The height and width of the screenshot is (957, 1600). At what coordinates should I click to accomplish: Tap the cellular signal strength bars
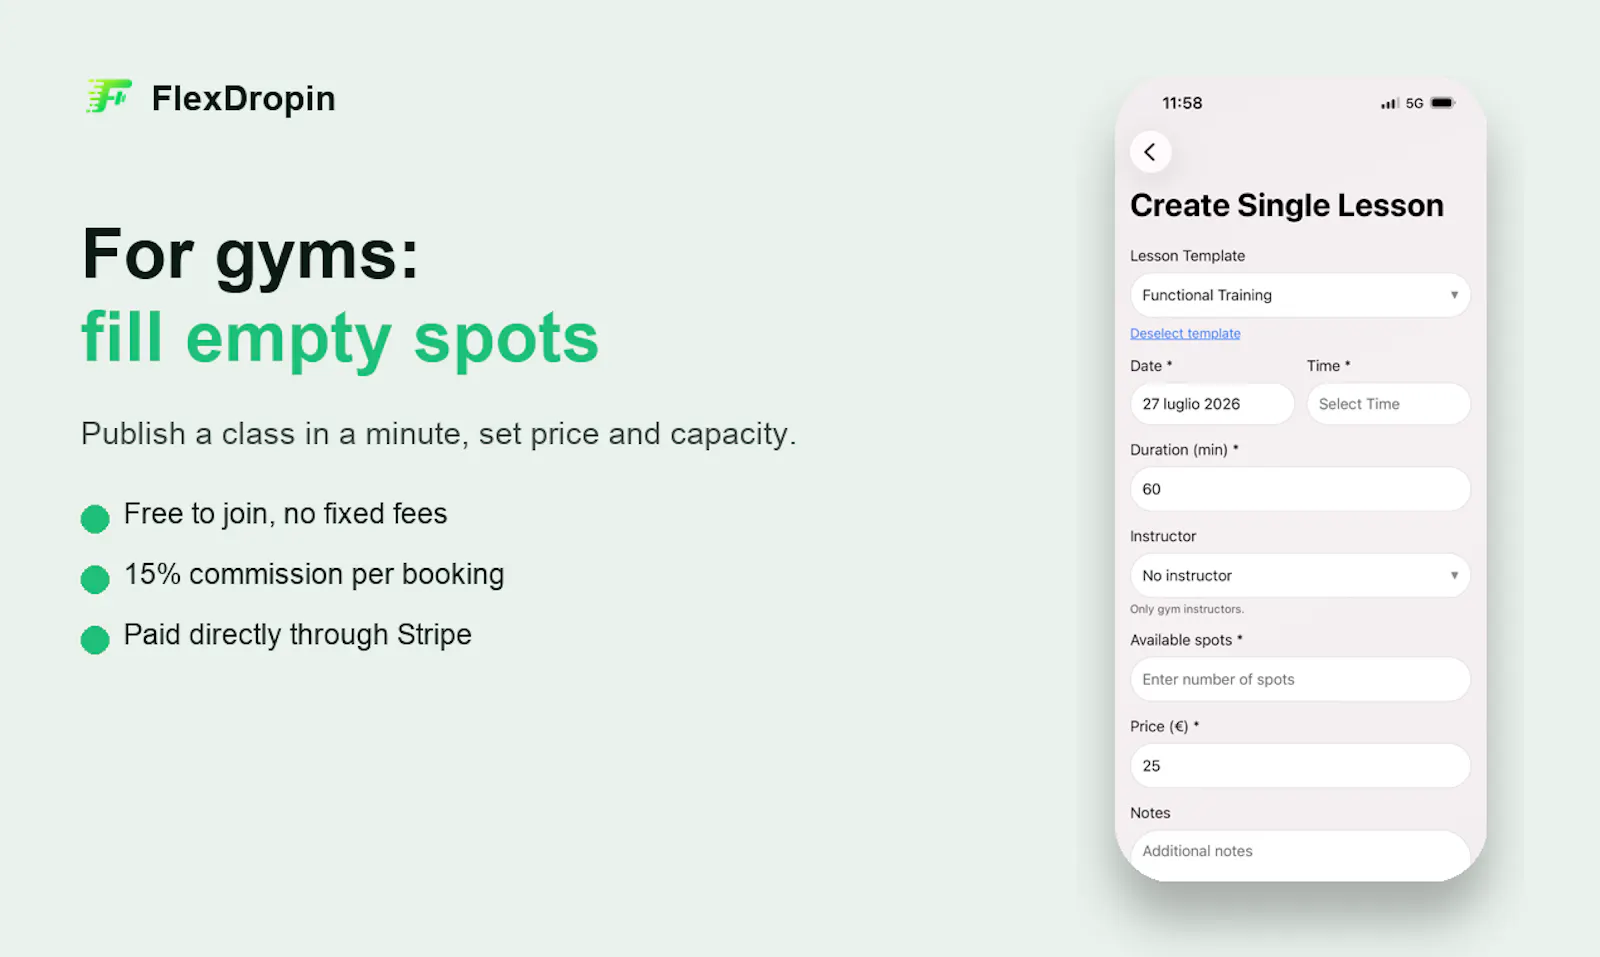pos(1389,103)
